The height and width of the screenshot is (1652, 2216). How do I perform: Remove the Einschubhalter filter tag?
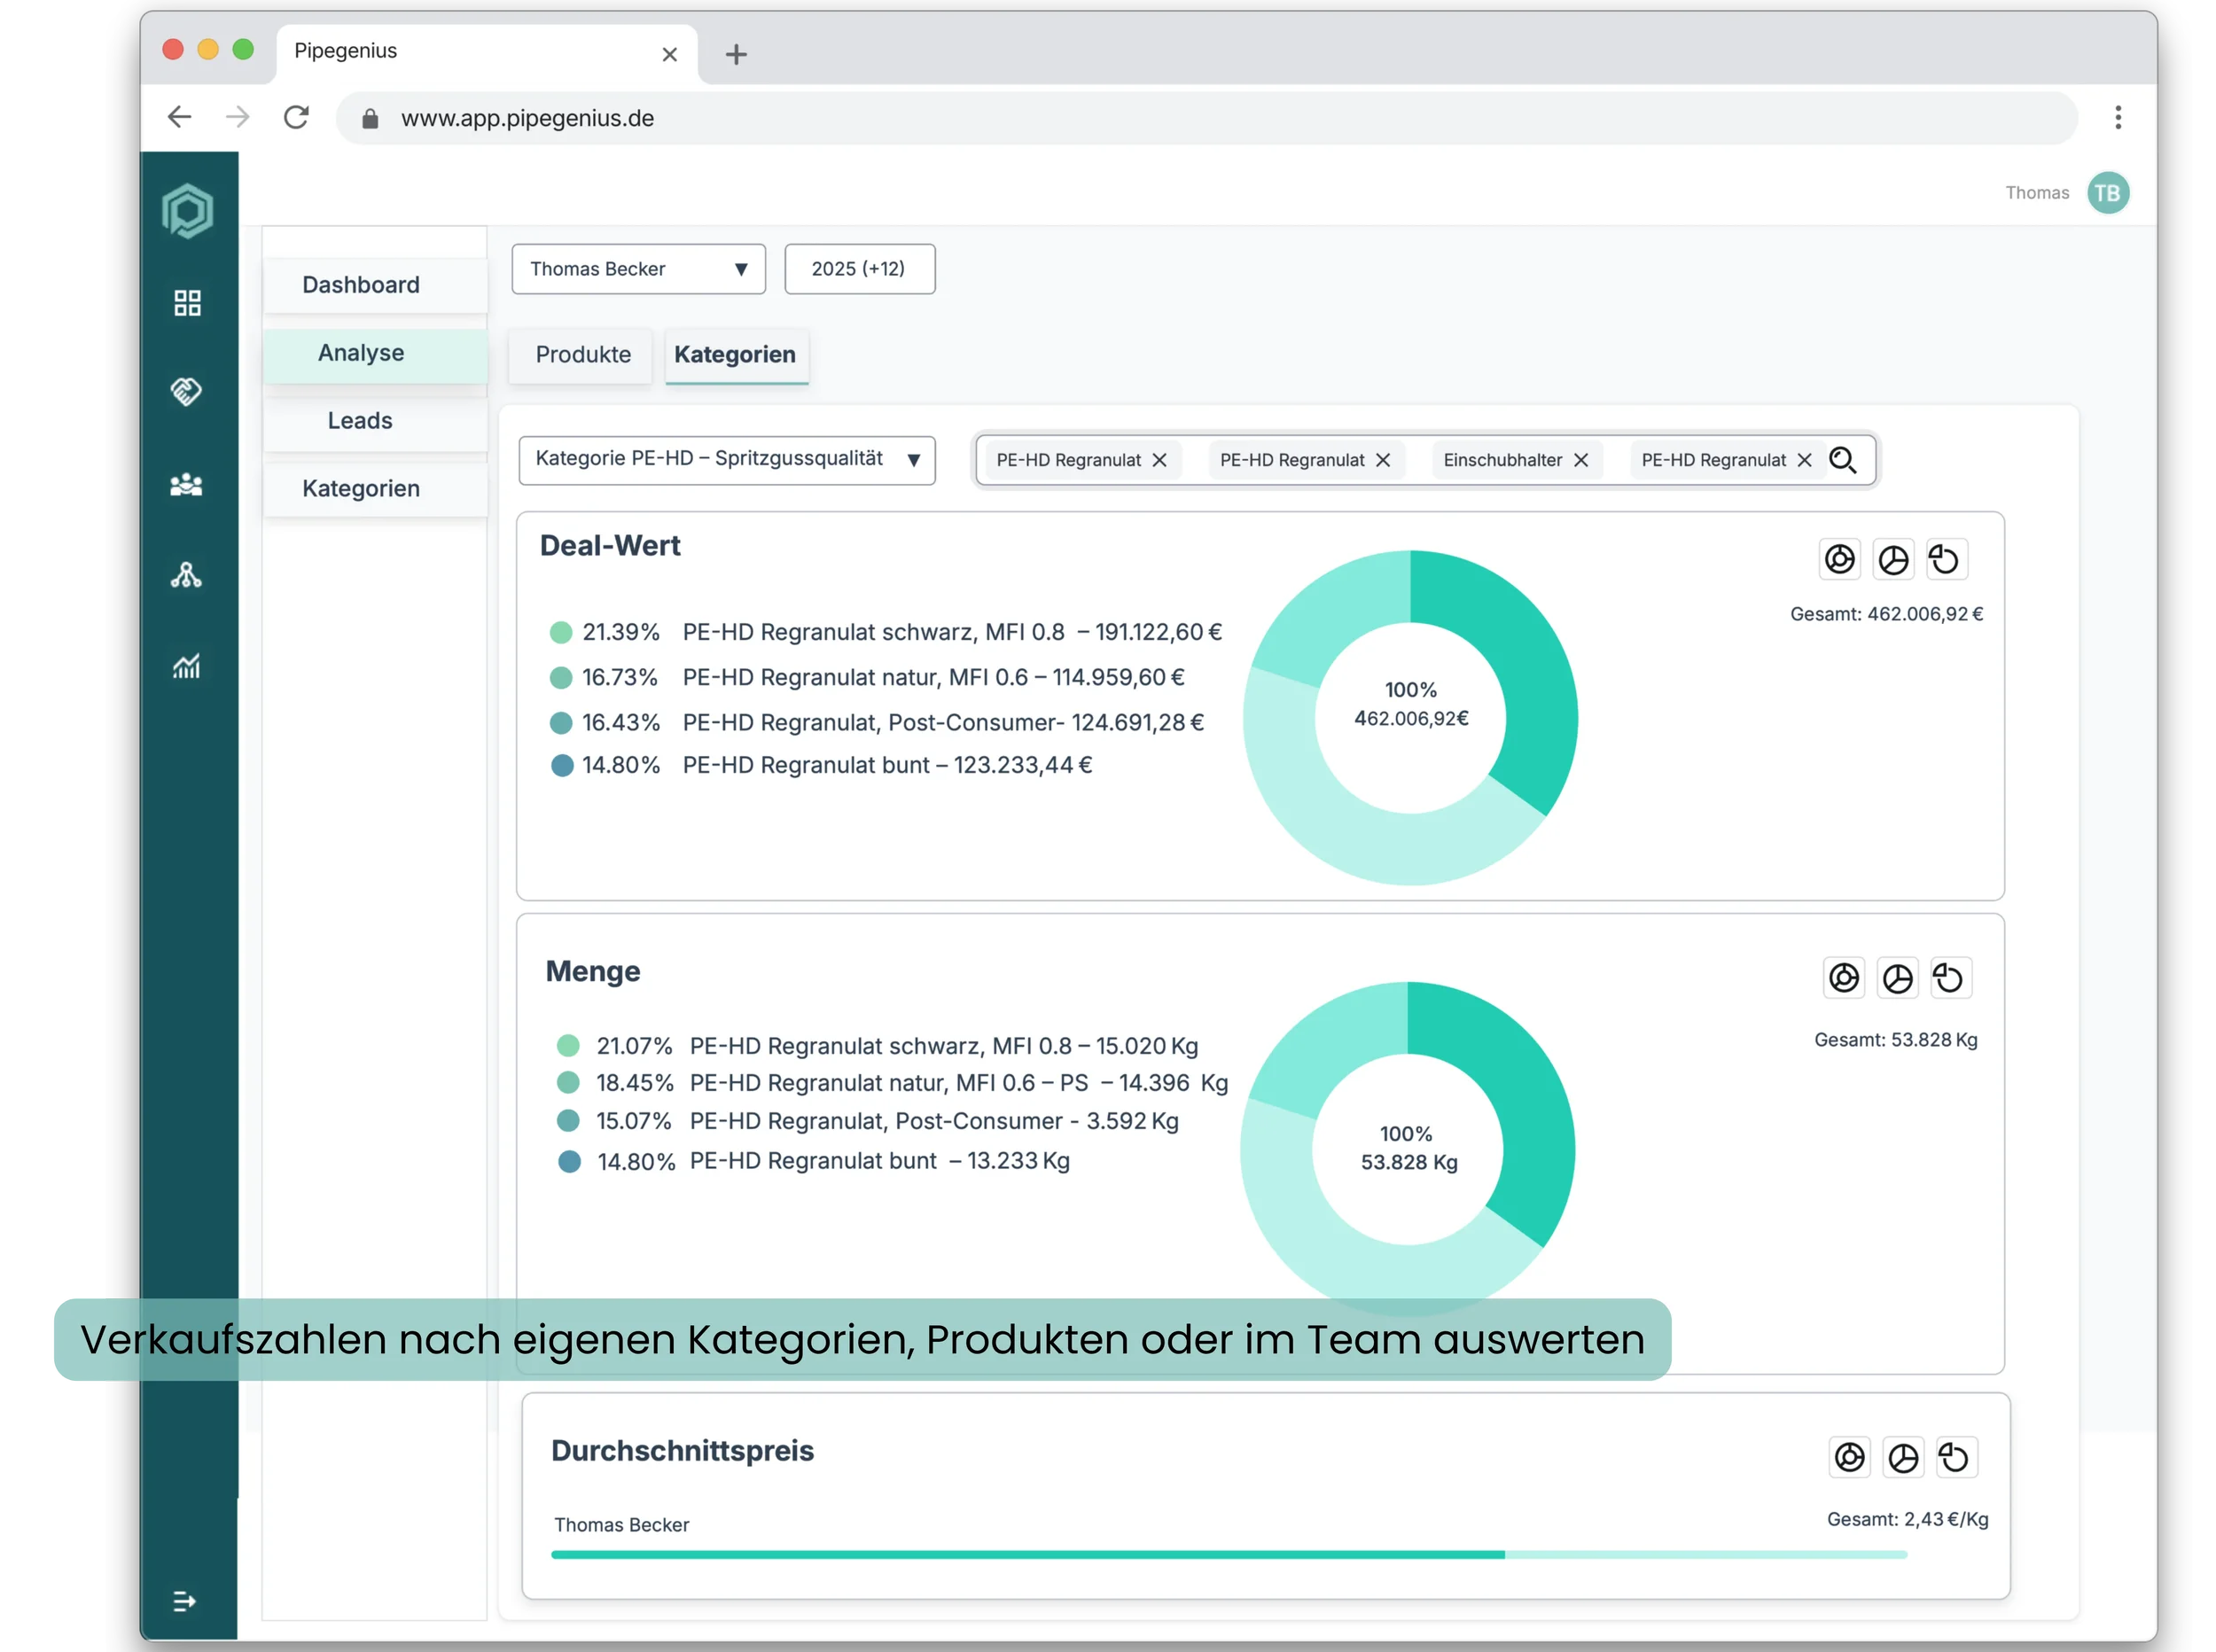[1581, 460]
